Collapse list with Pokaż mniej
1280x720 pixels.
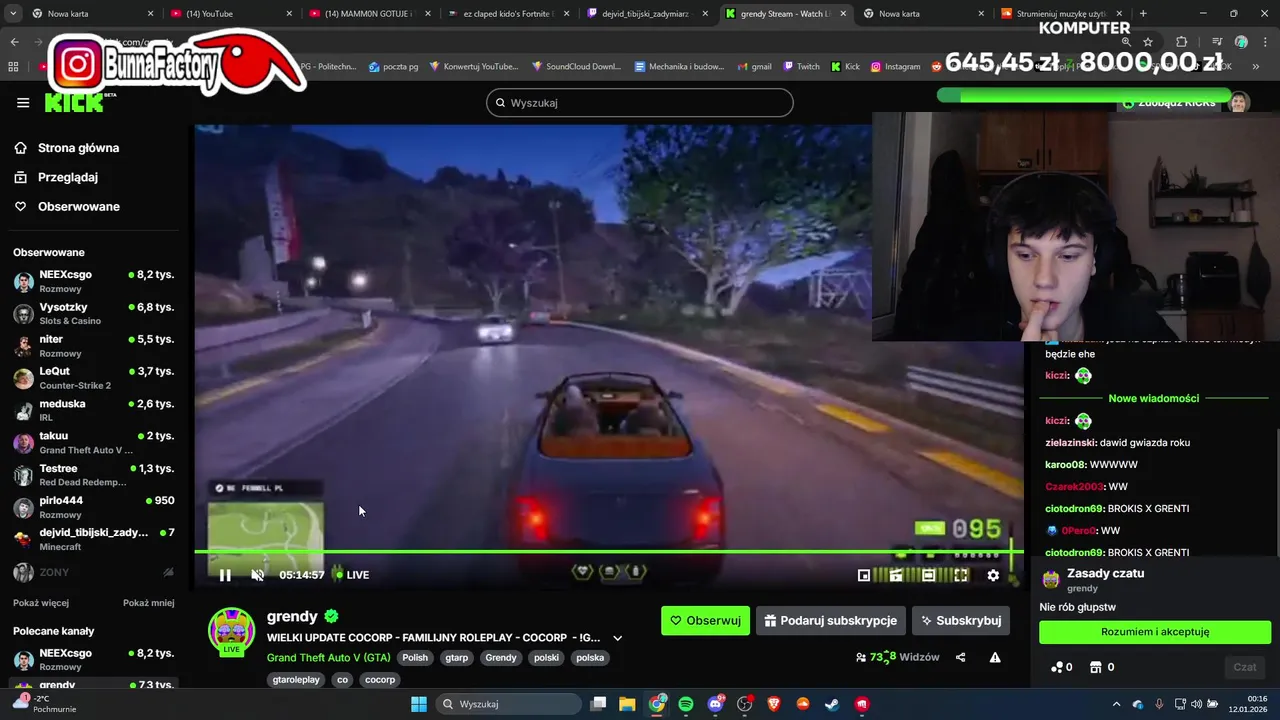click(149, 603)
